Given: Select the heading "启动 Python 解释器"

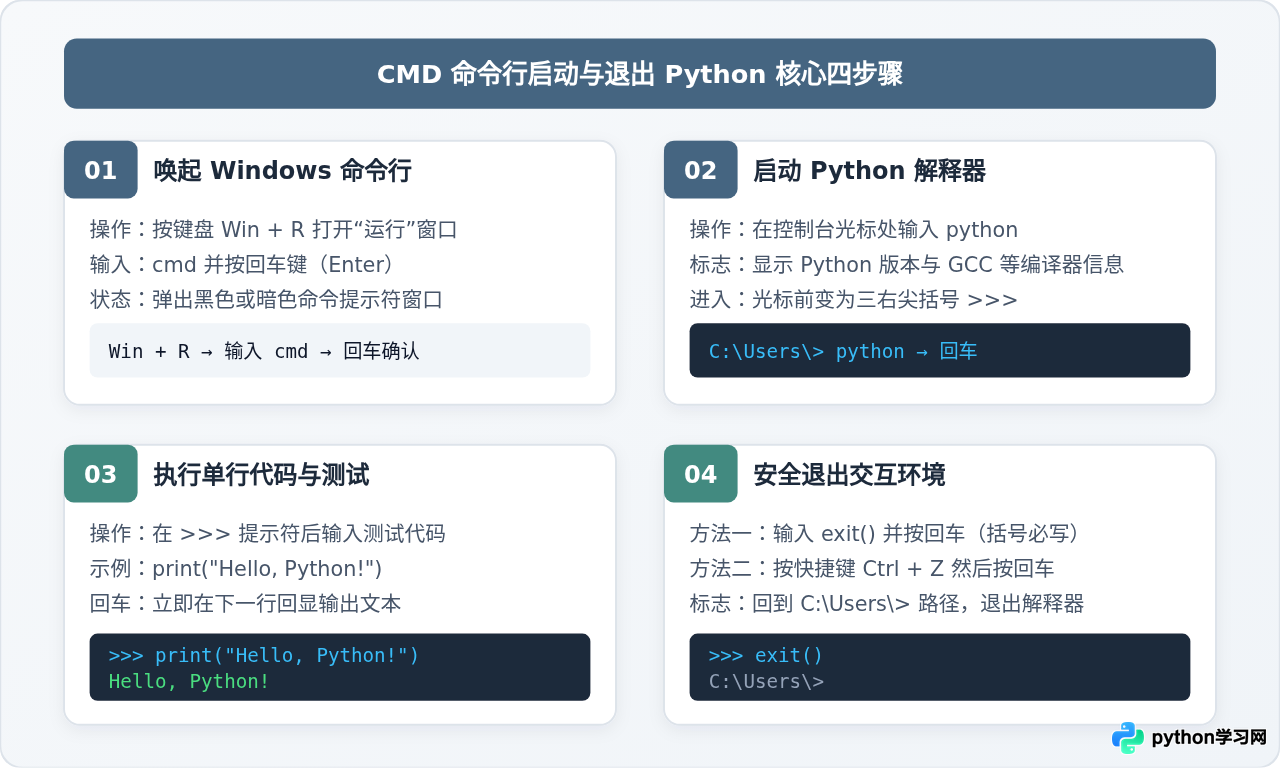Looking at the screenshot, I should [869, 170].
